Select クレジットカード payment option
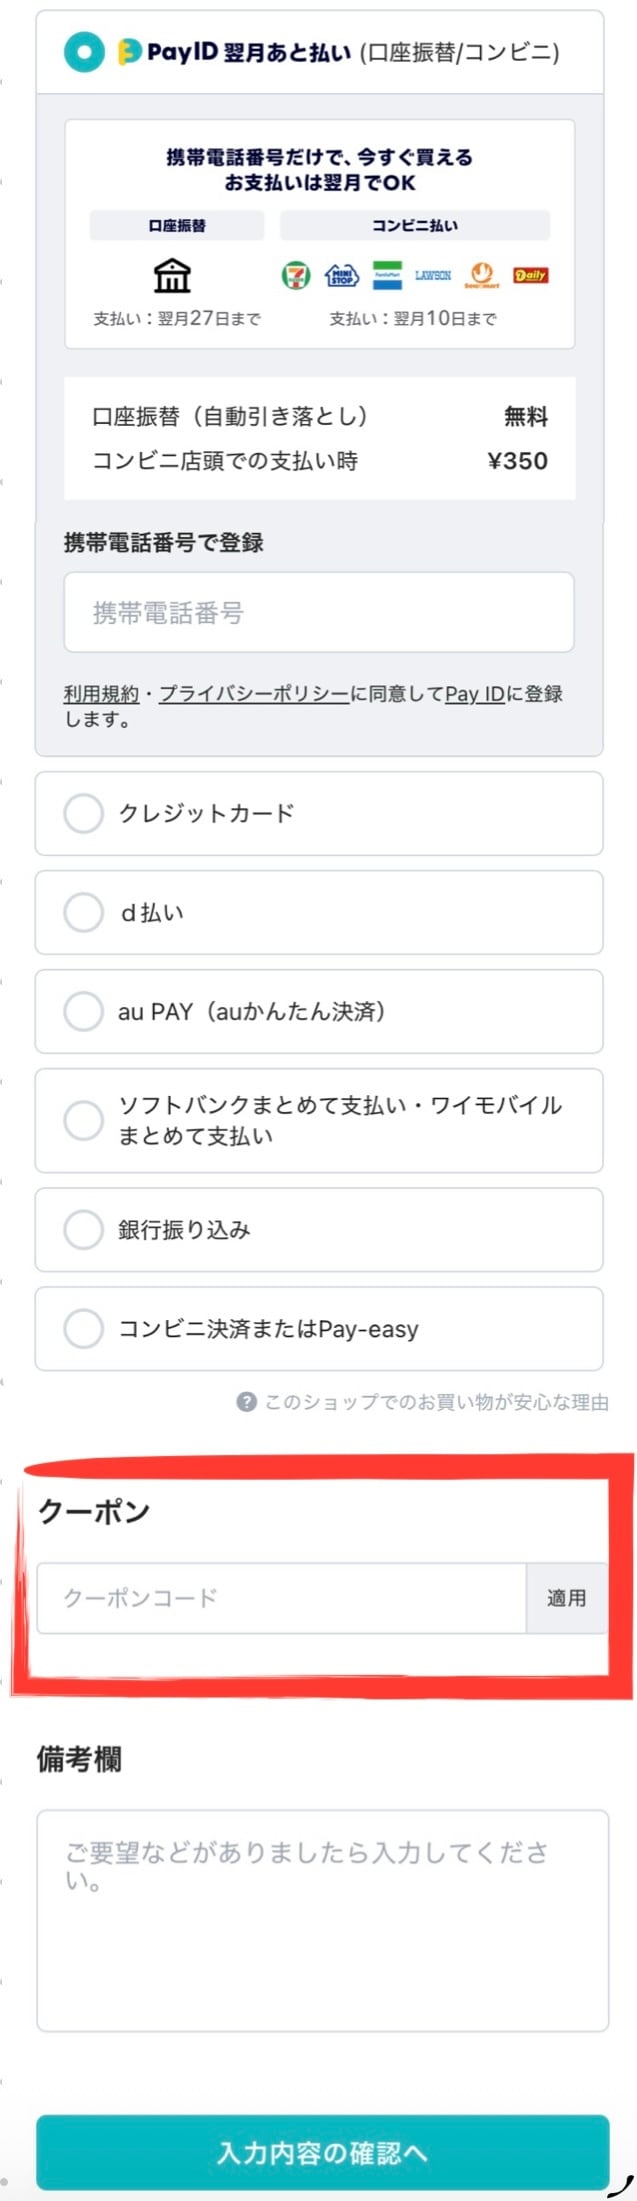 pos(84,813)
